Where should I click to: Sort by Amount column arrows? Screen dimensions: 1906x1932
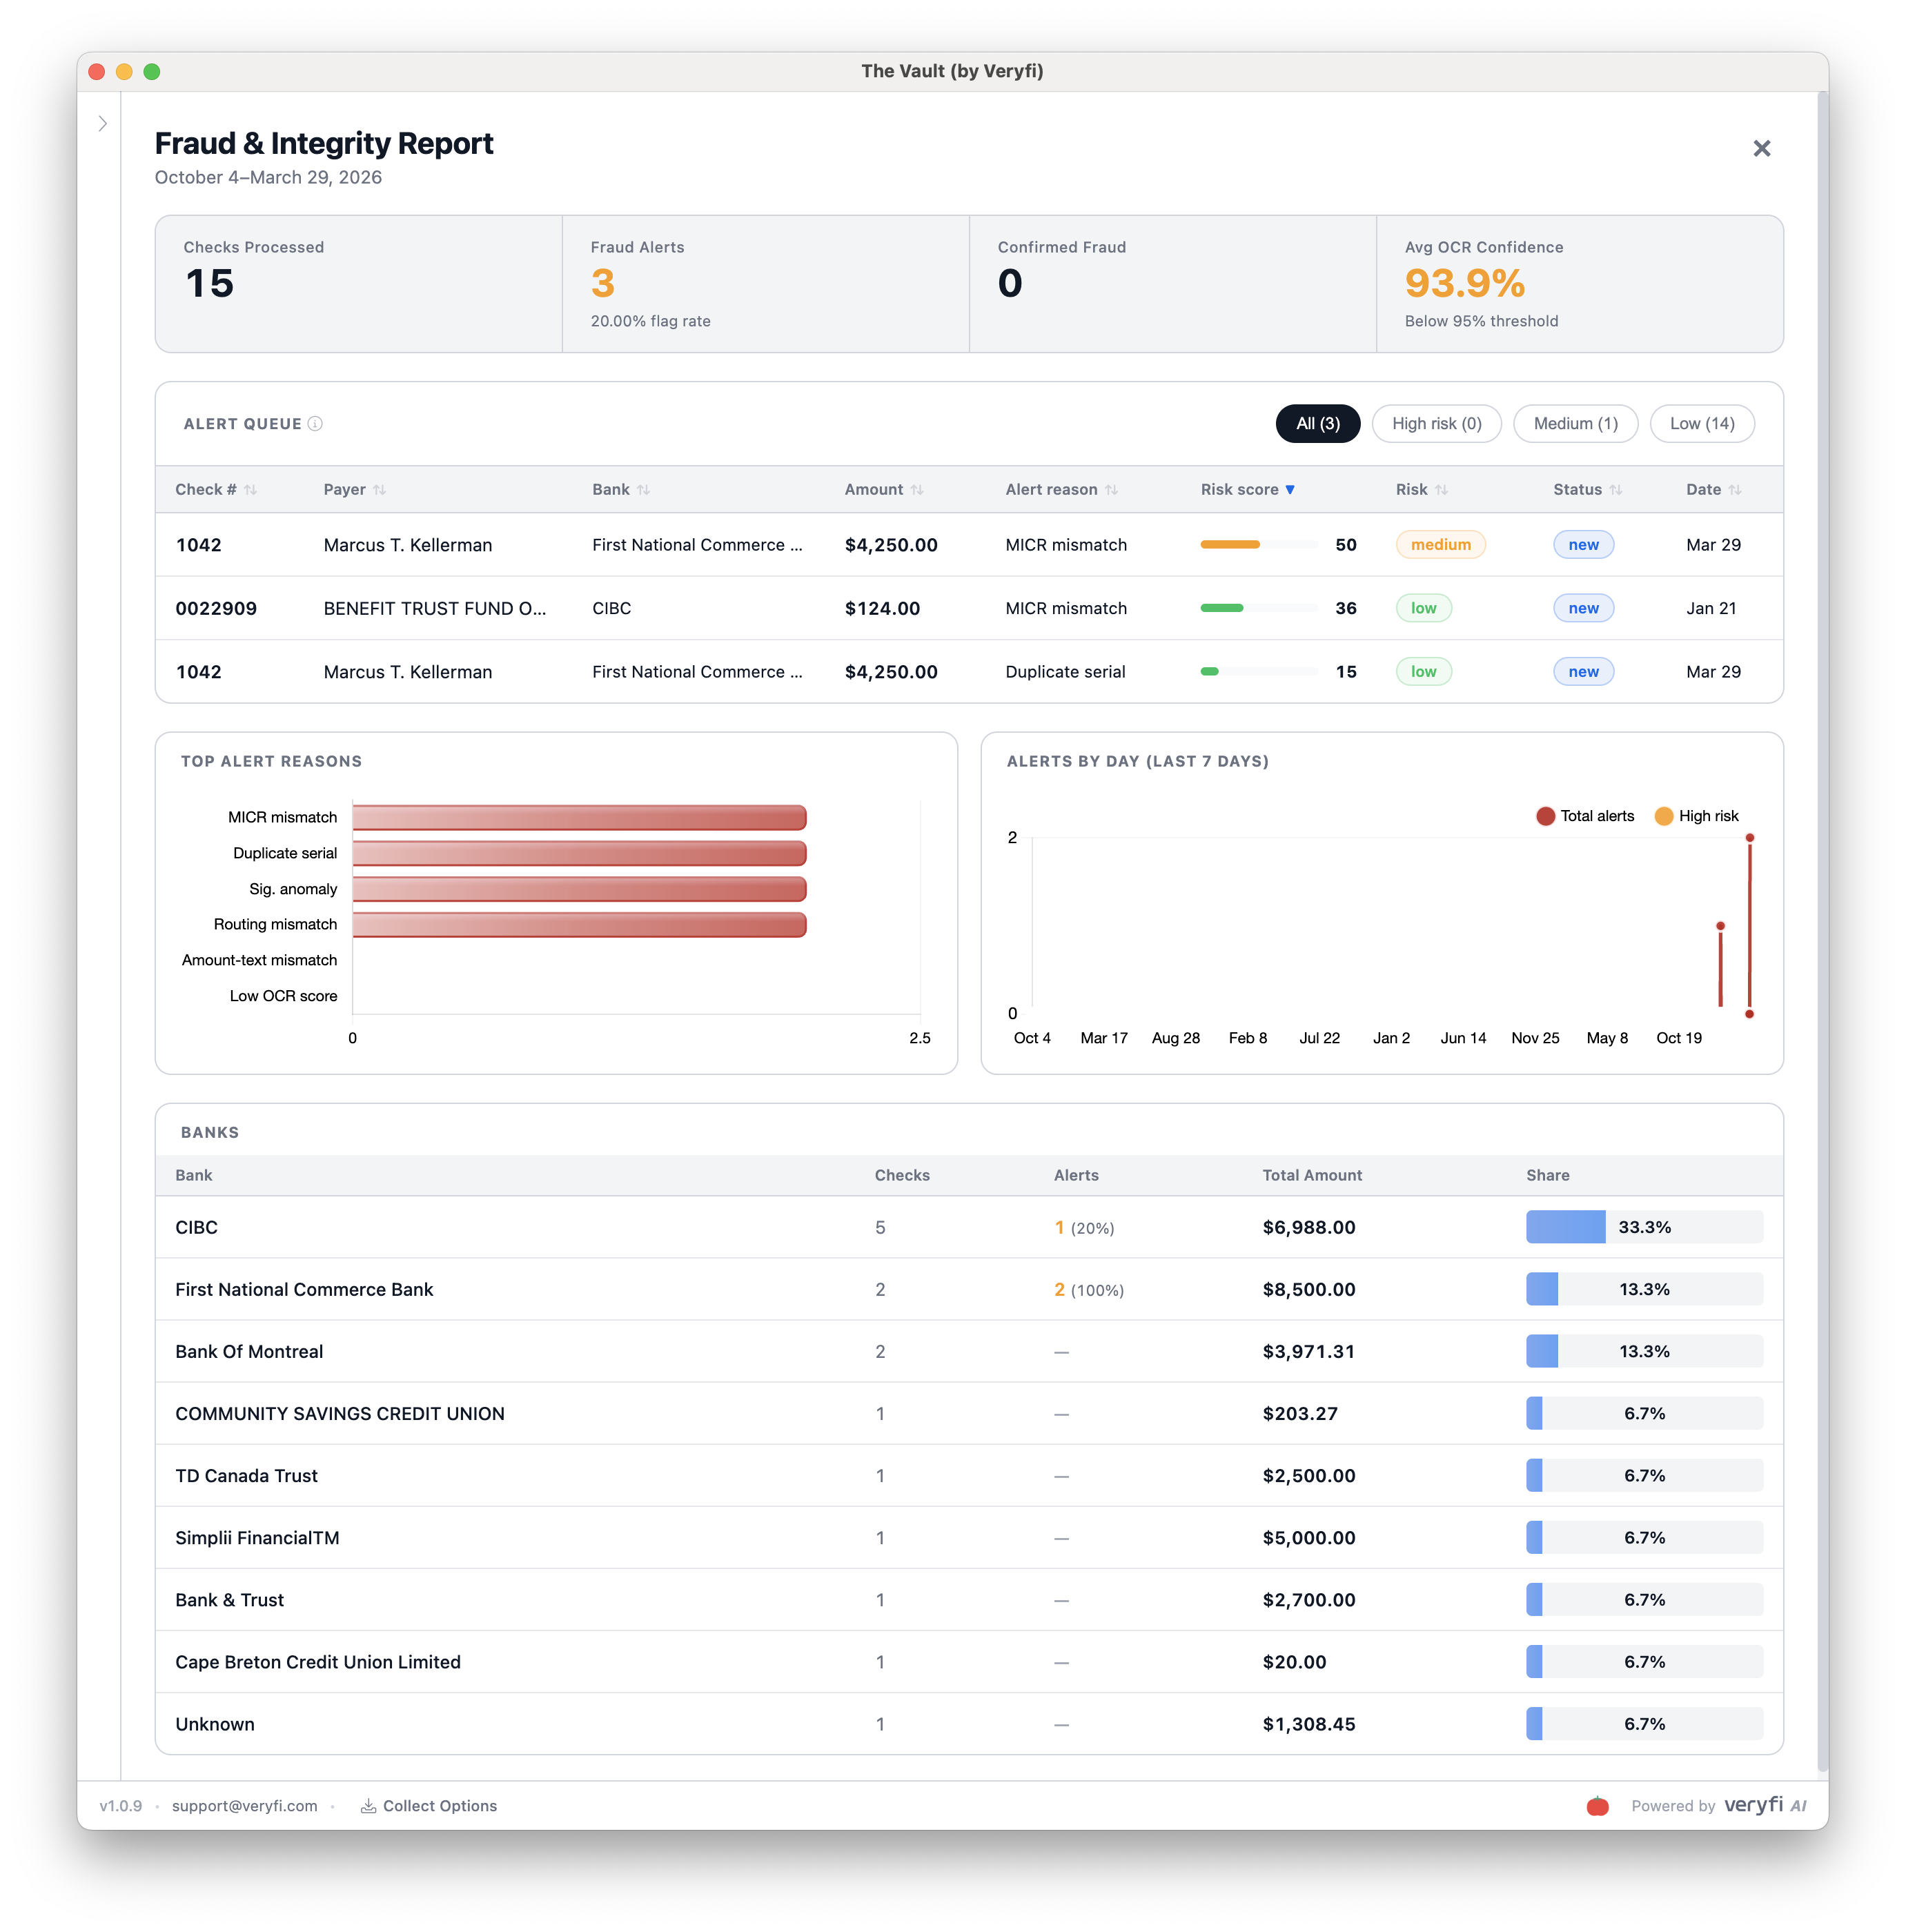[917, 490]
